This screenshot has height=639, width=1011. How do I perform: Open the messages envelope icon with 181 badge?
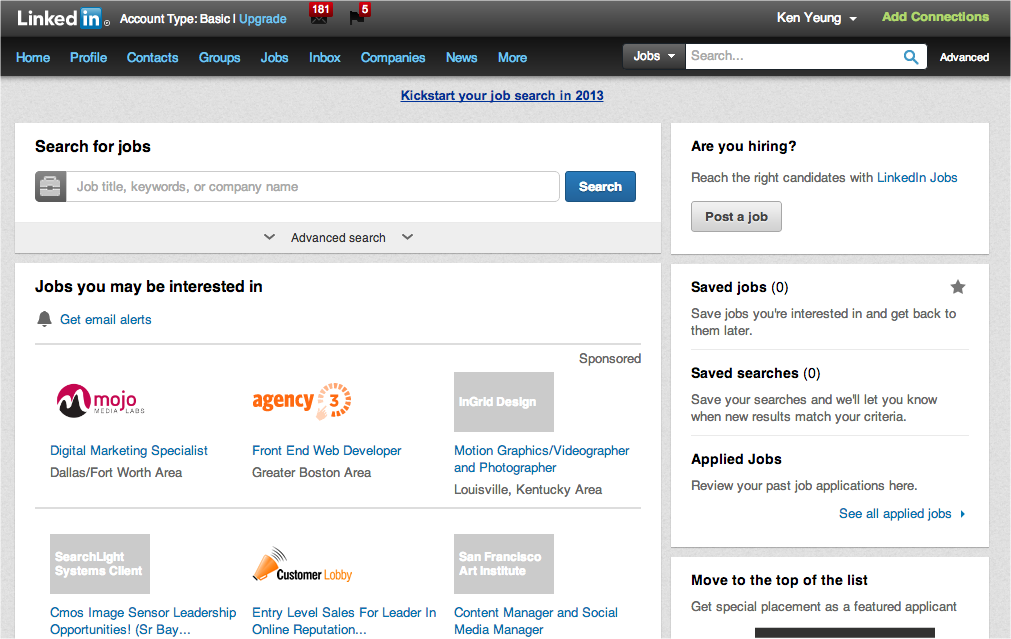319,14
